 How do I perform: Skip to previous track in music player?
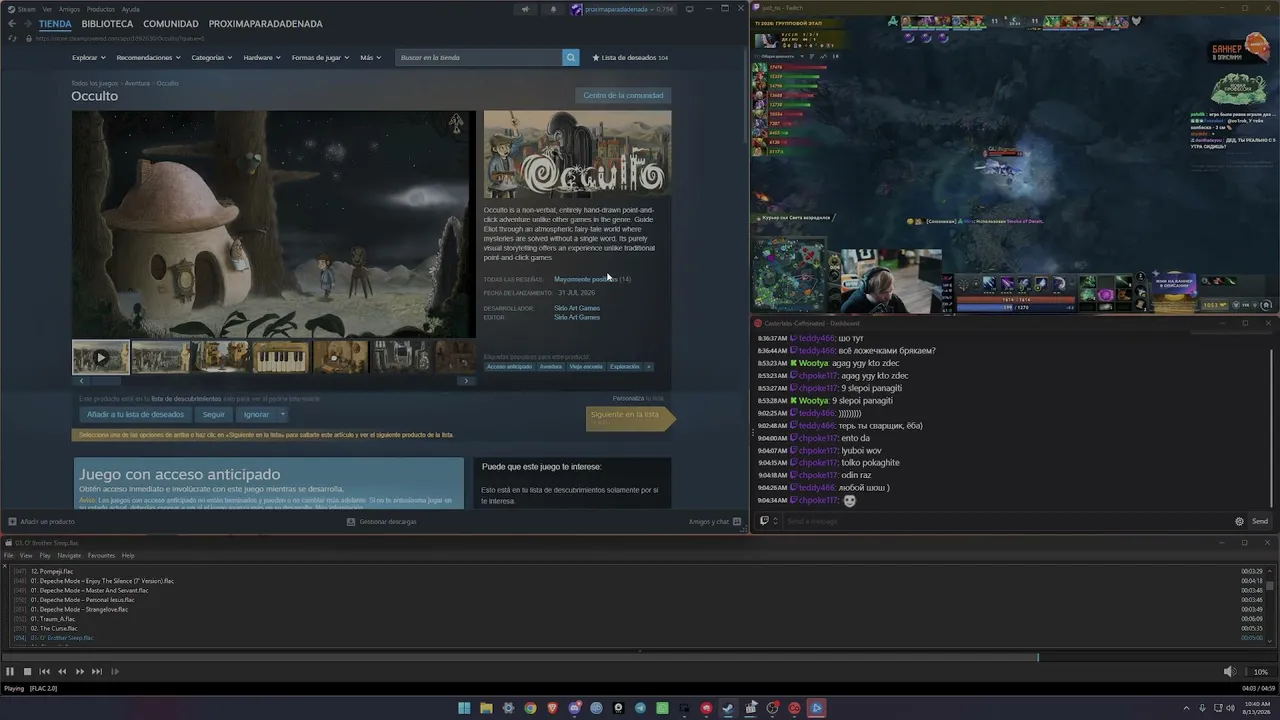point(44,672)
